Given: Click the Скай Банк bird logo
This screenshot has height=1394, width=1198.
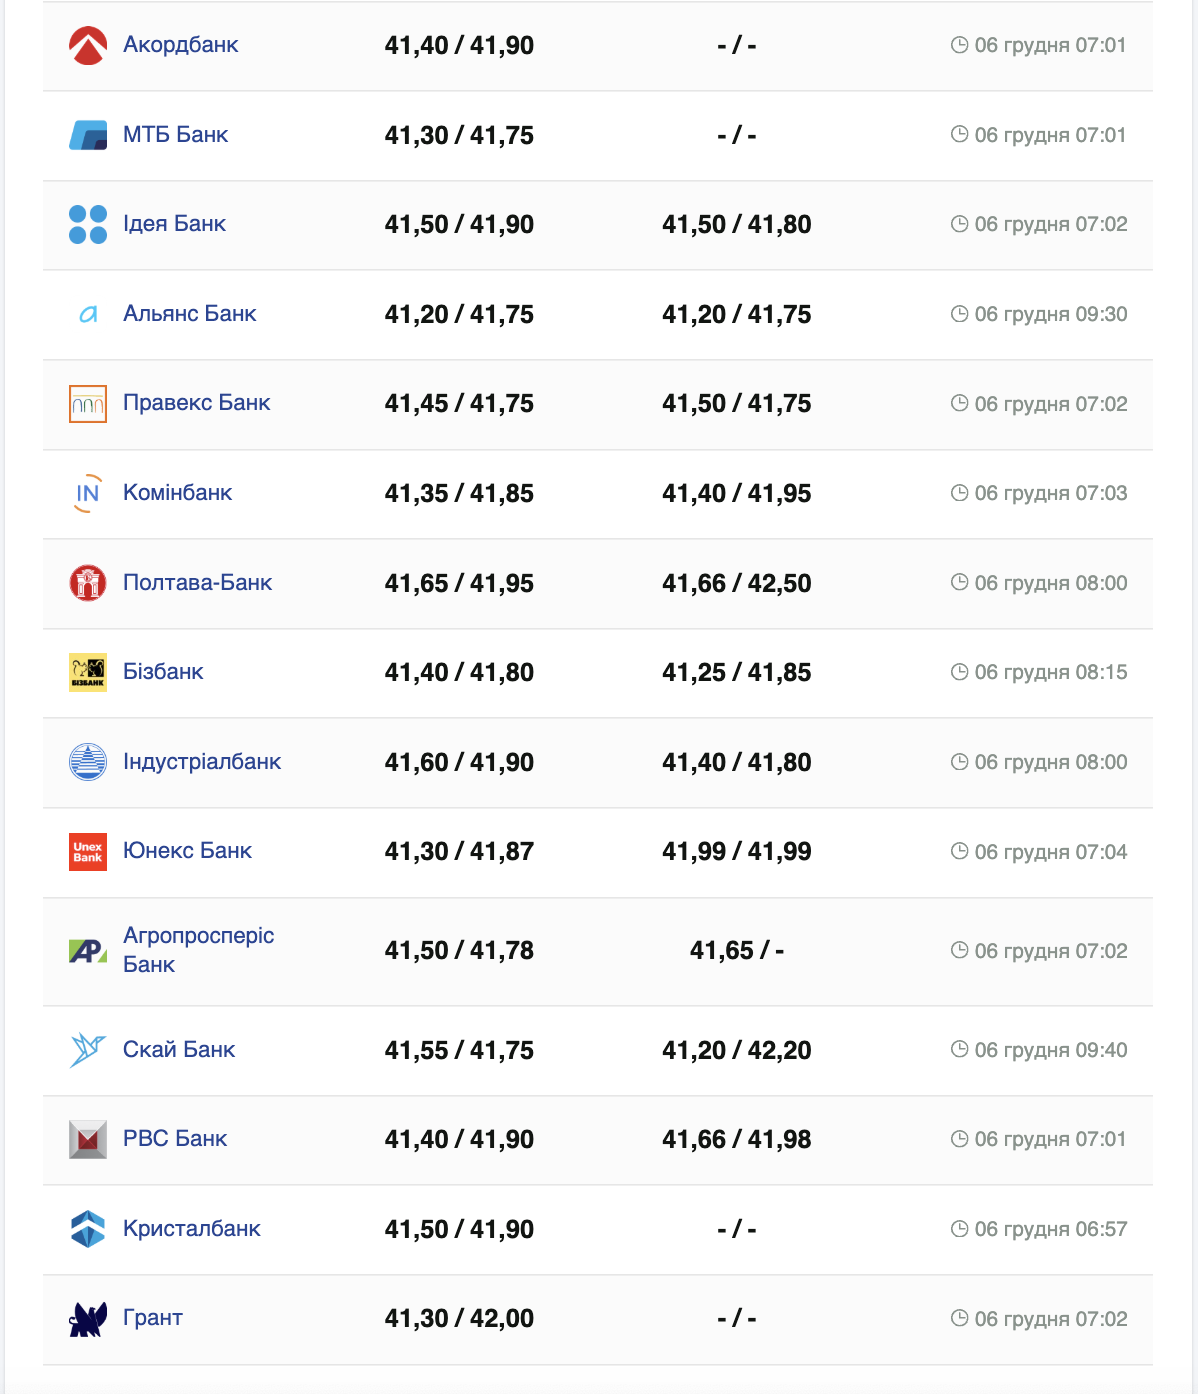Looking at the screenshot, I should click(88, 1050).
